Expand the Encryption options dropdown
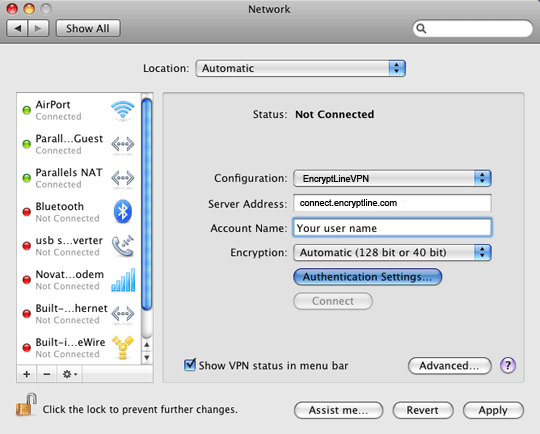 (392, 252)
